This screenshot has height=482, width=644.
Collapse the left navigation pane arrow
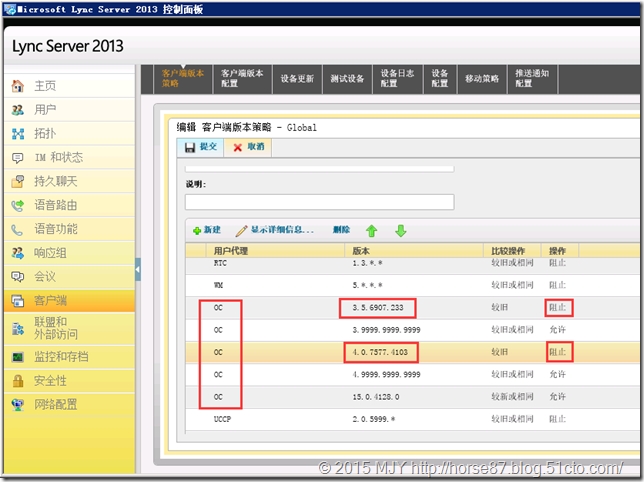138,269
